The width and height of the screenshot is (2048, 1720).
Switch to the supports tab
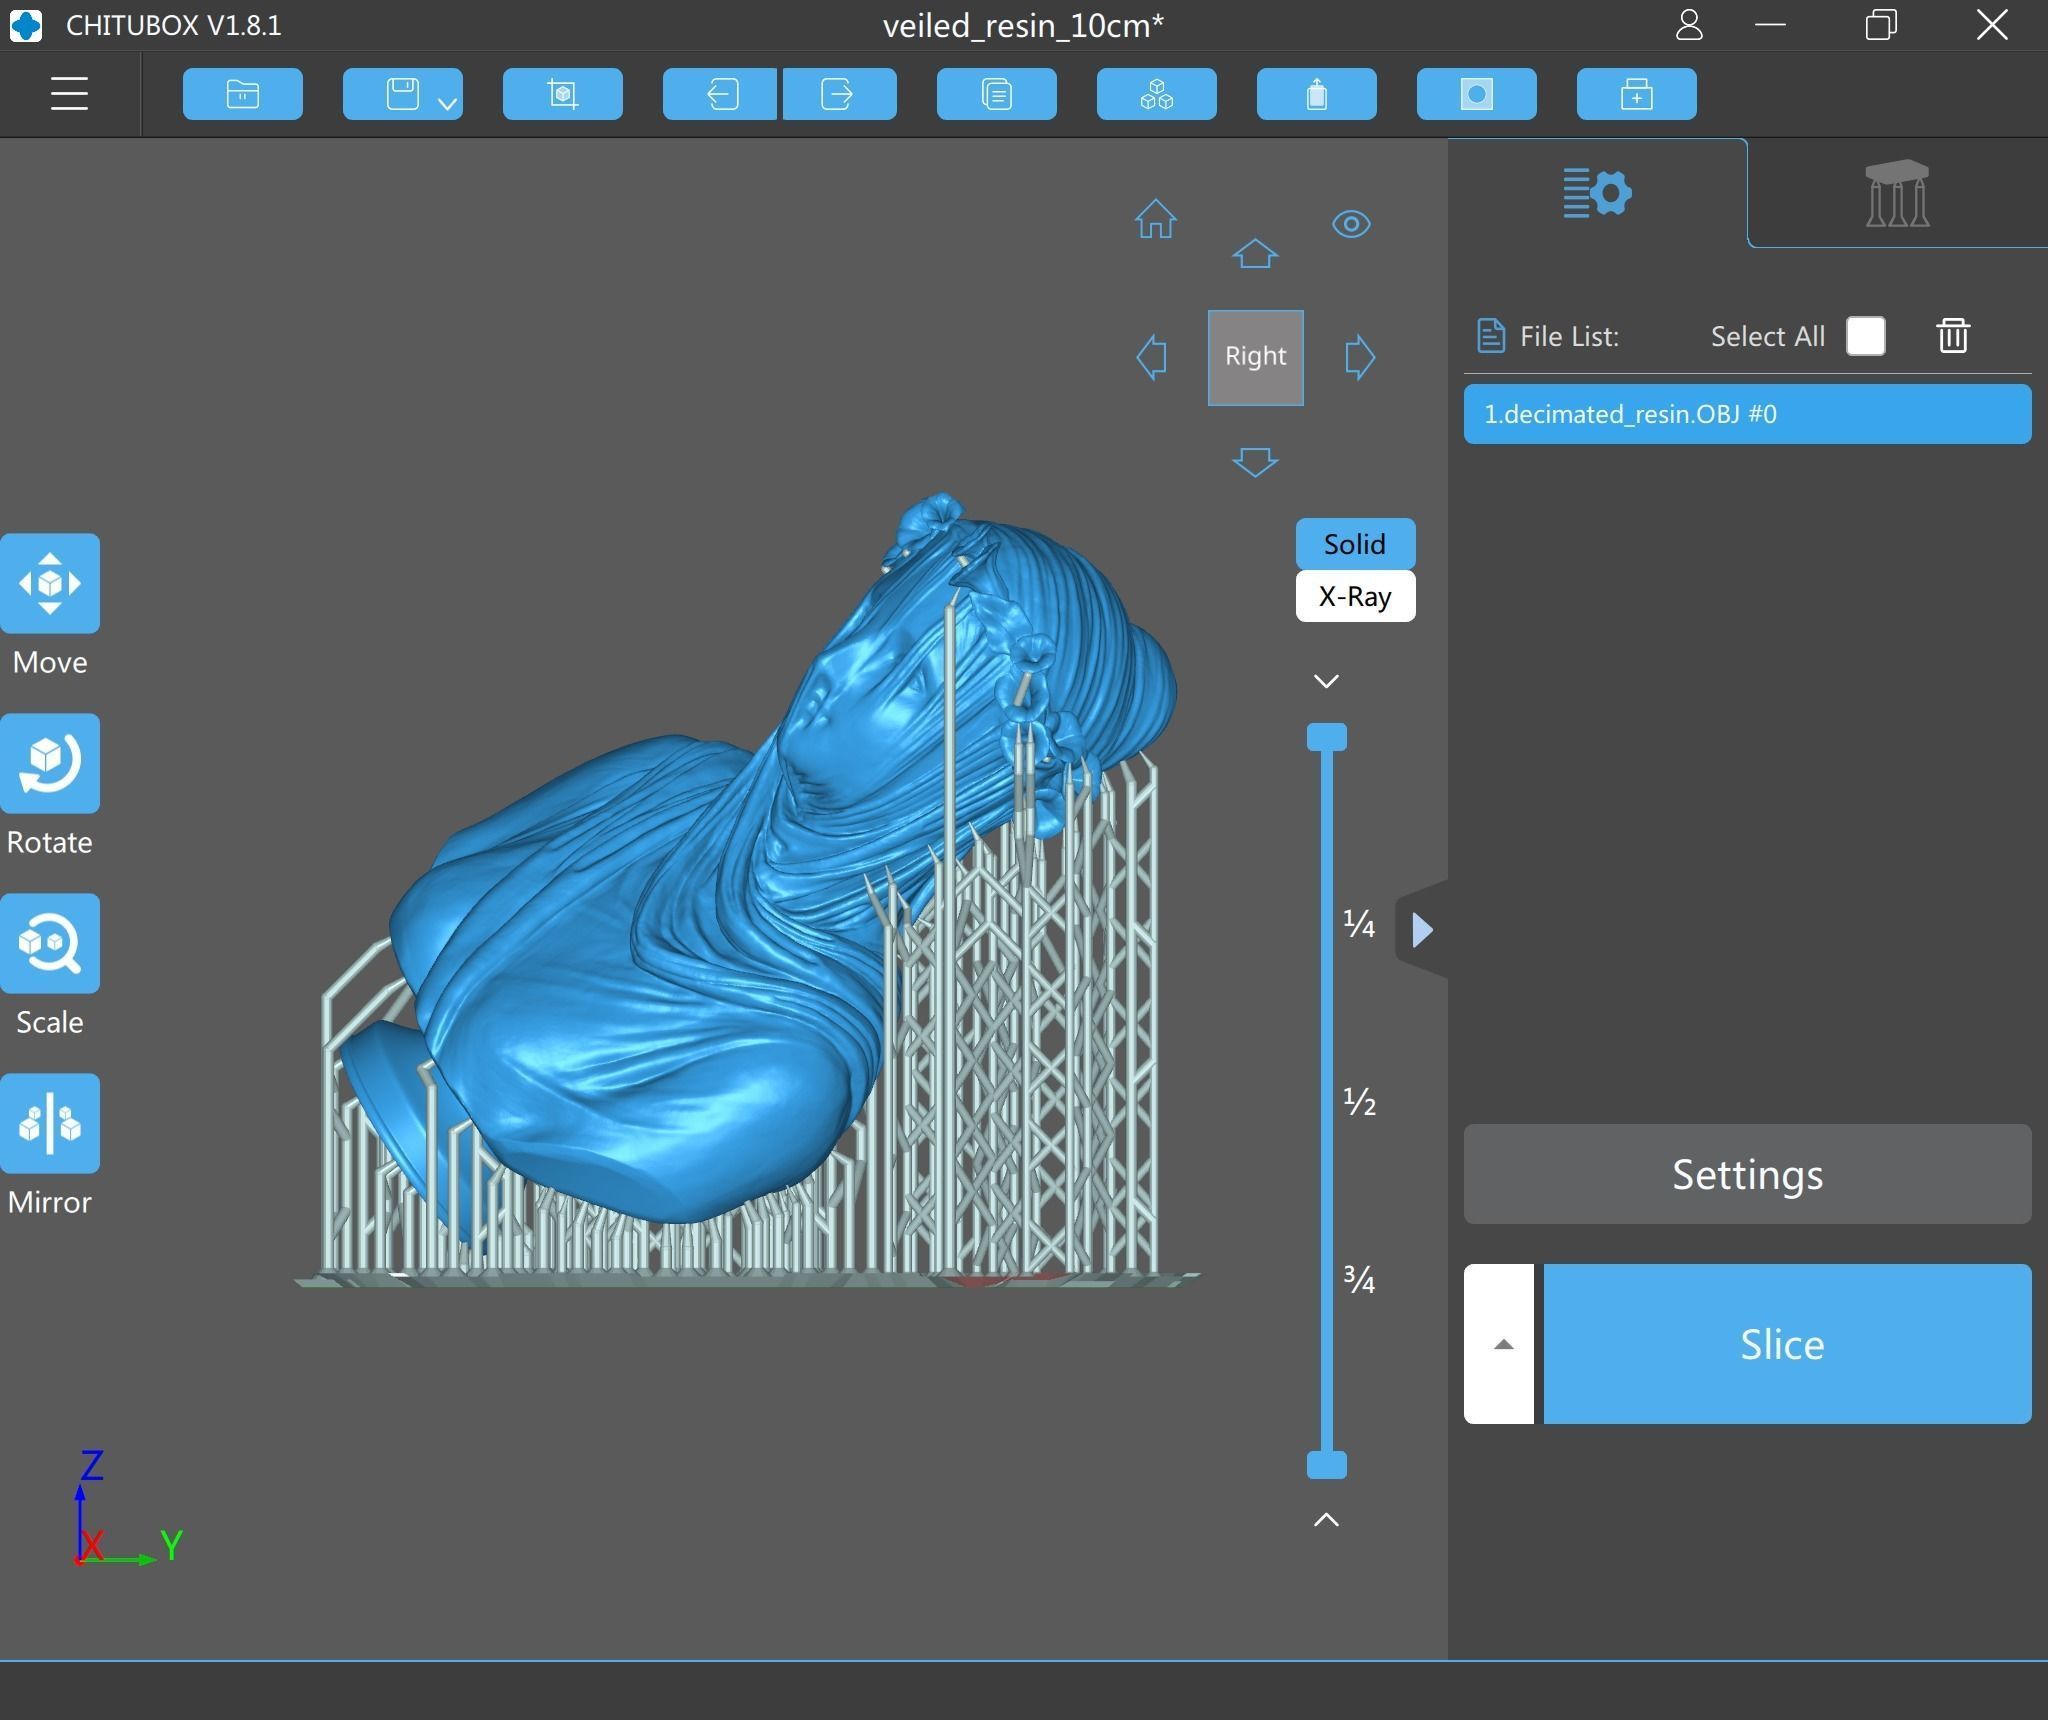click(1896, 194)
